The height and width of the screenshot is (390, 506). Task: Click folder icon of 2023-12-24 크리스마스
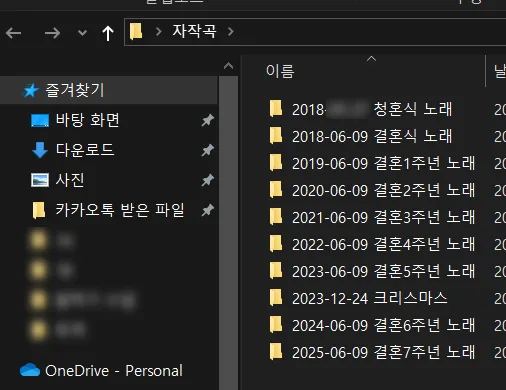pos(276,298)
